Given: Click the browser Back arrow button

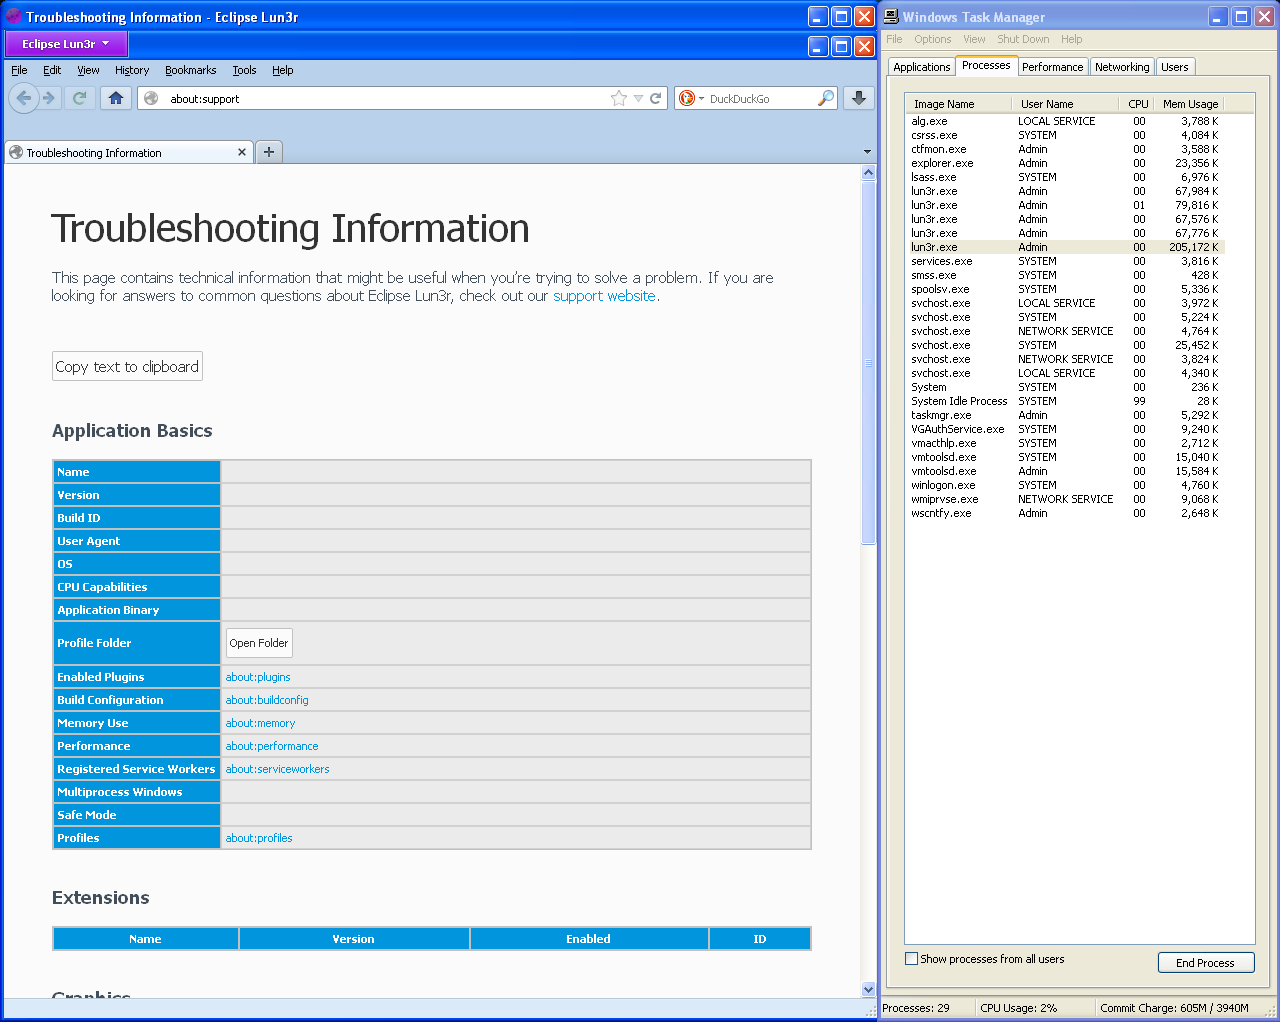Looking at the screenshot, I should [x=24, y=98].
